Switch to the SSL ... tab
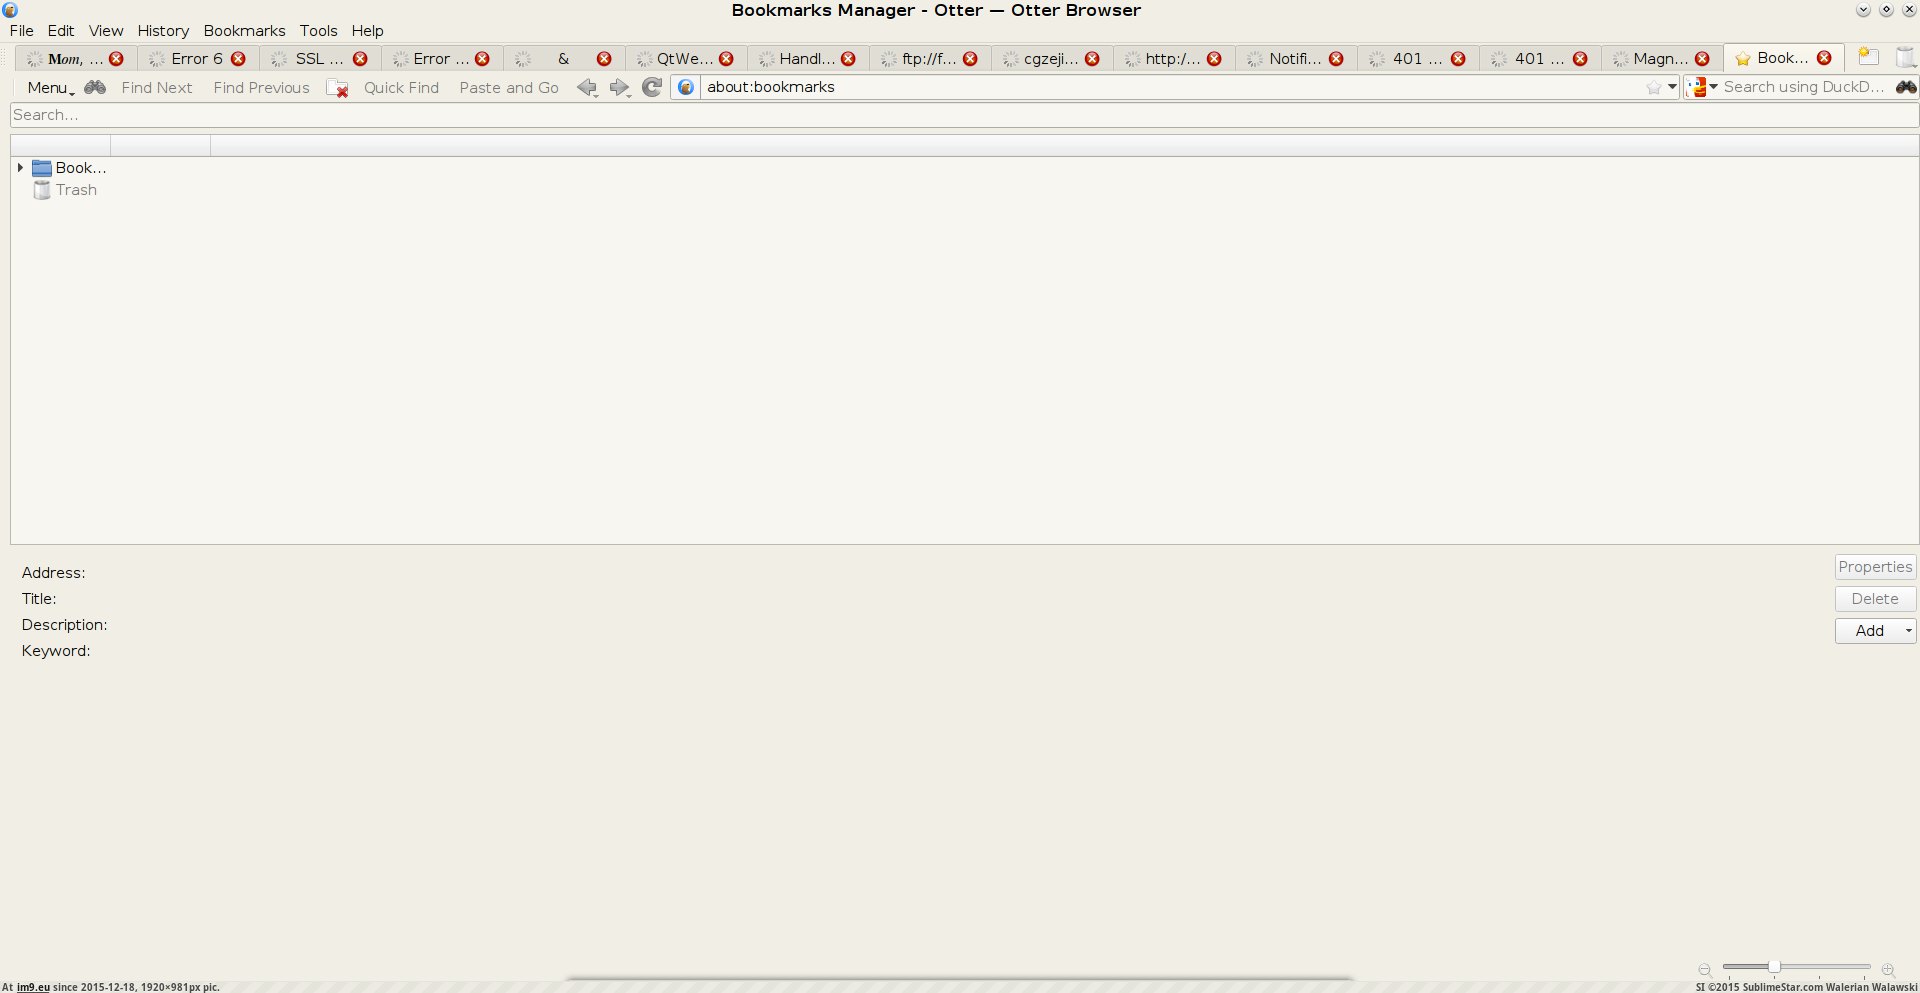 pos(319,59)
